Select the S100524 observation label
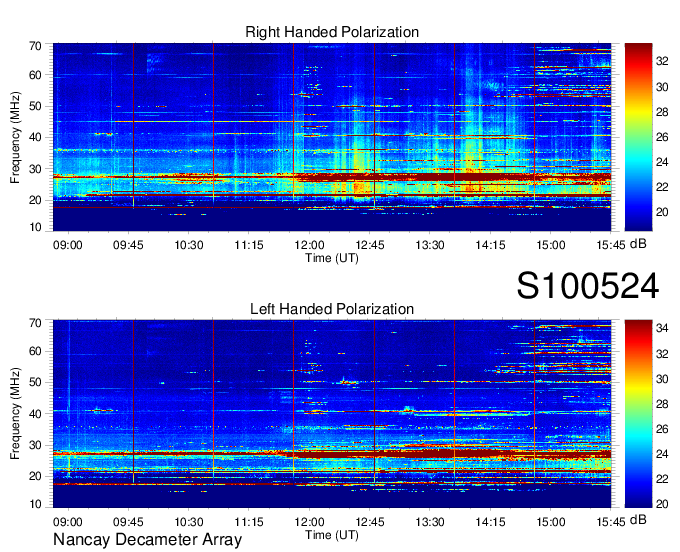 coord(588,286)
